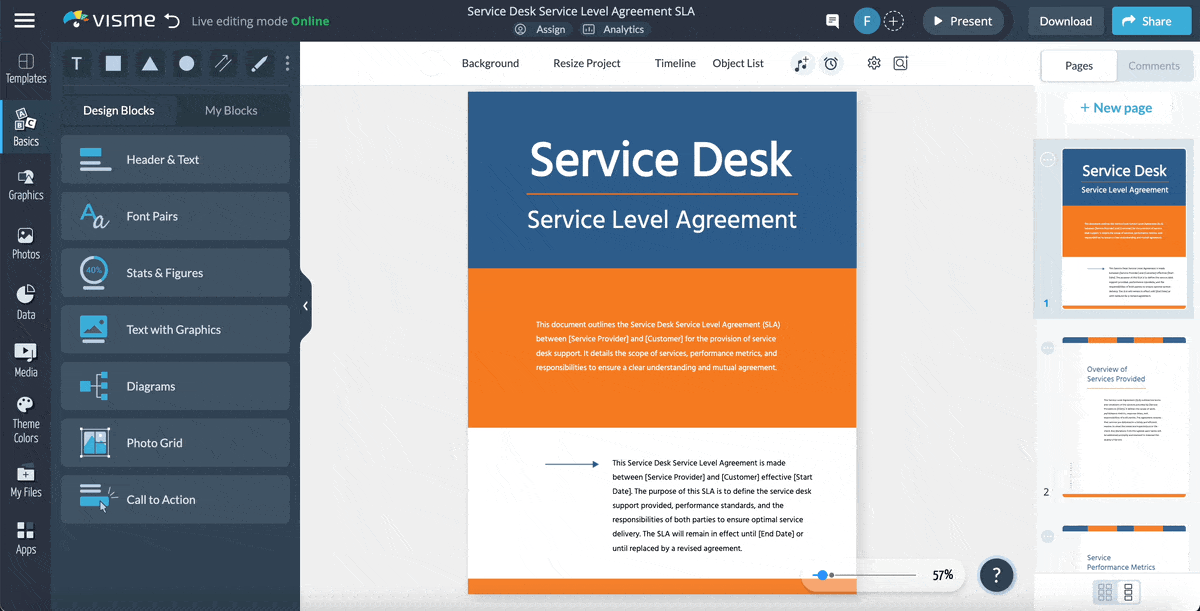Open find and replace tool
This screenshot has width=1200, height=611.
point(900,63)
